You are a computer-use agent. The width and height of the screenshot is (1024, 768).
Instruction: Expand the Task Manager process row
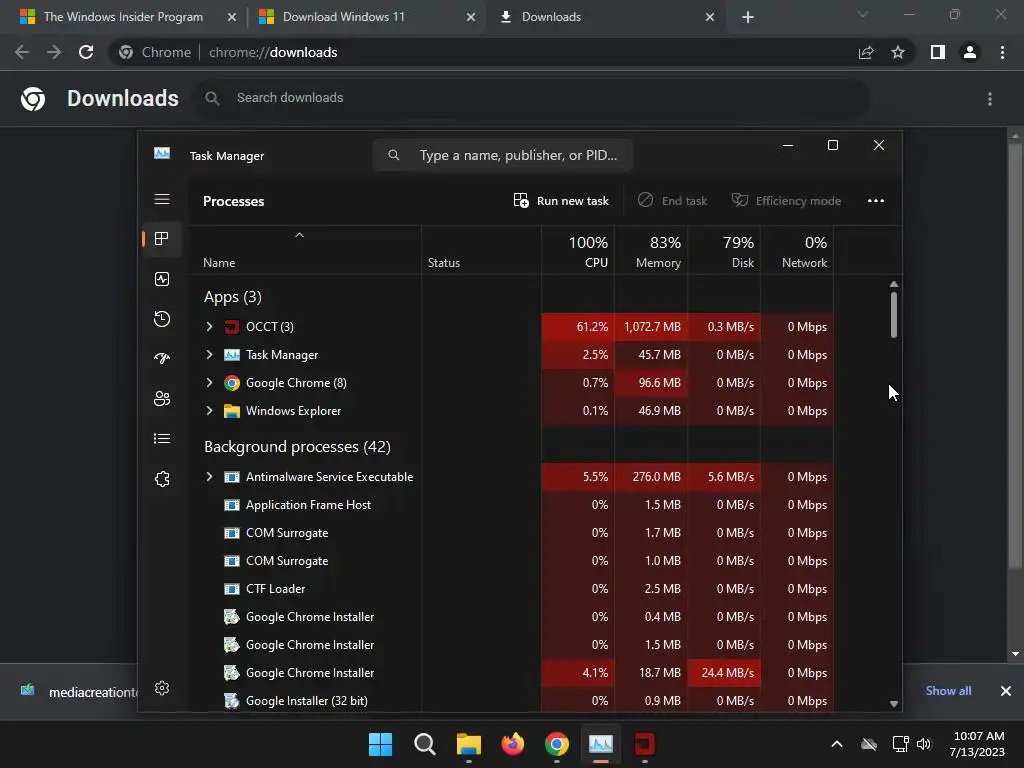point(209,355)
